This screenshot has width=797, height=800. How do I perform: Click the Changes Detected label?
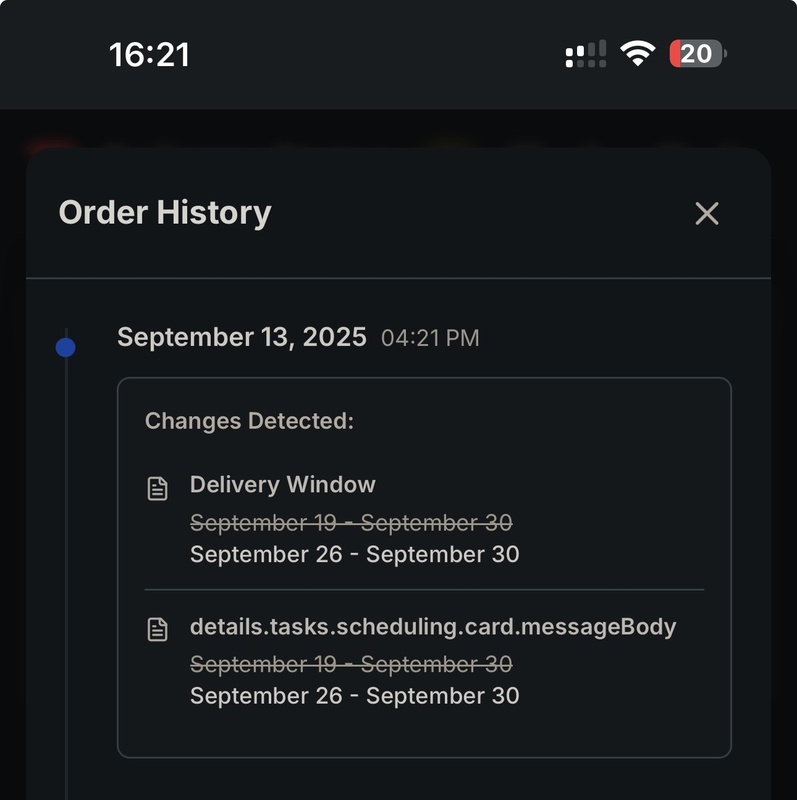click(x=249, y=421)
